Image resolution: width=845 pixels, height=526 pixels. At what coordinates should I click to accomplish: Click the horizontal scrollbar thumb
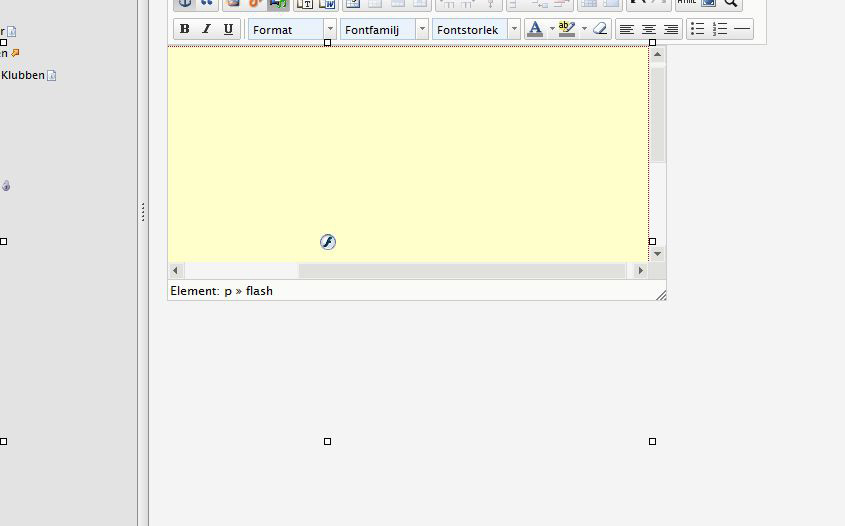pyautogui.click(x=462, y=271)
